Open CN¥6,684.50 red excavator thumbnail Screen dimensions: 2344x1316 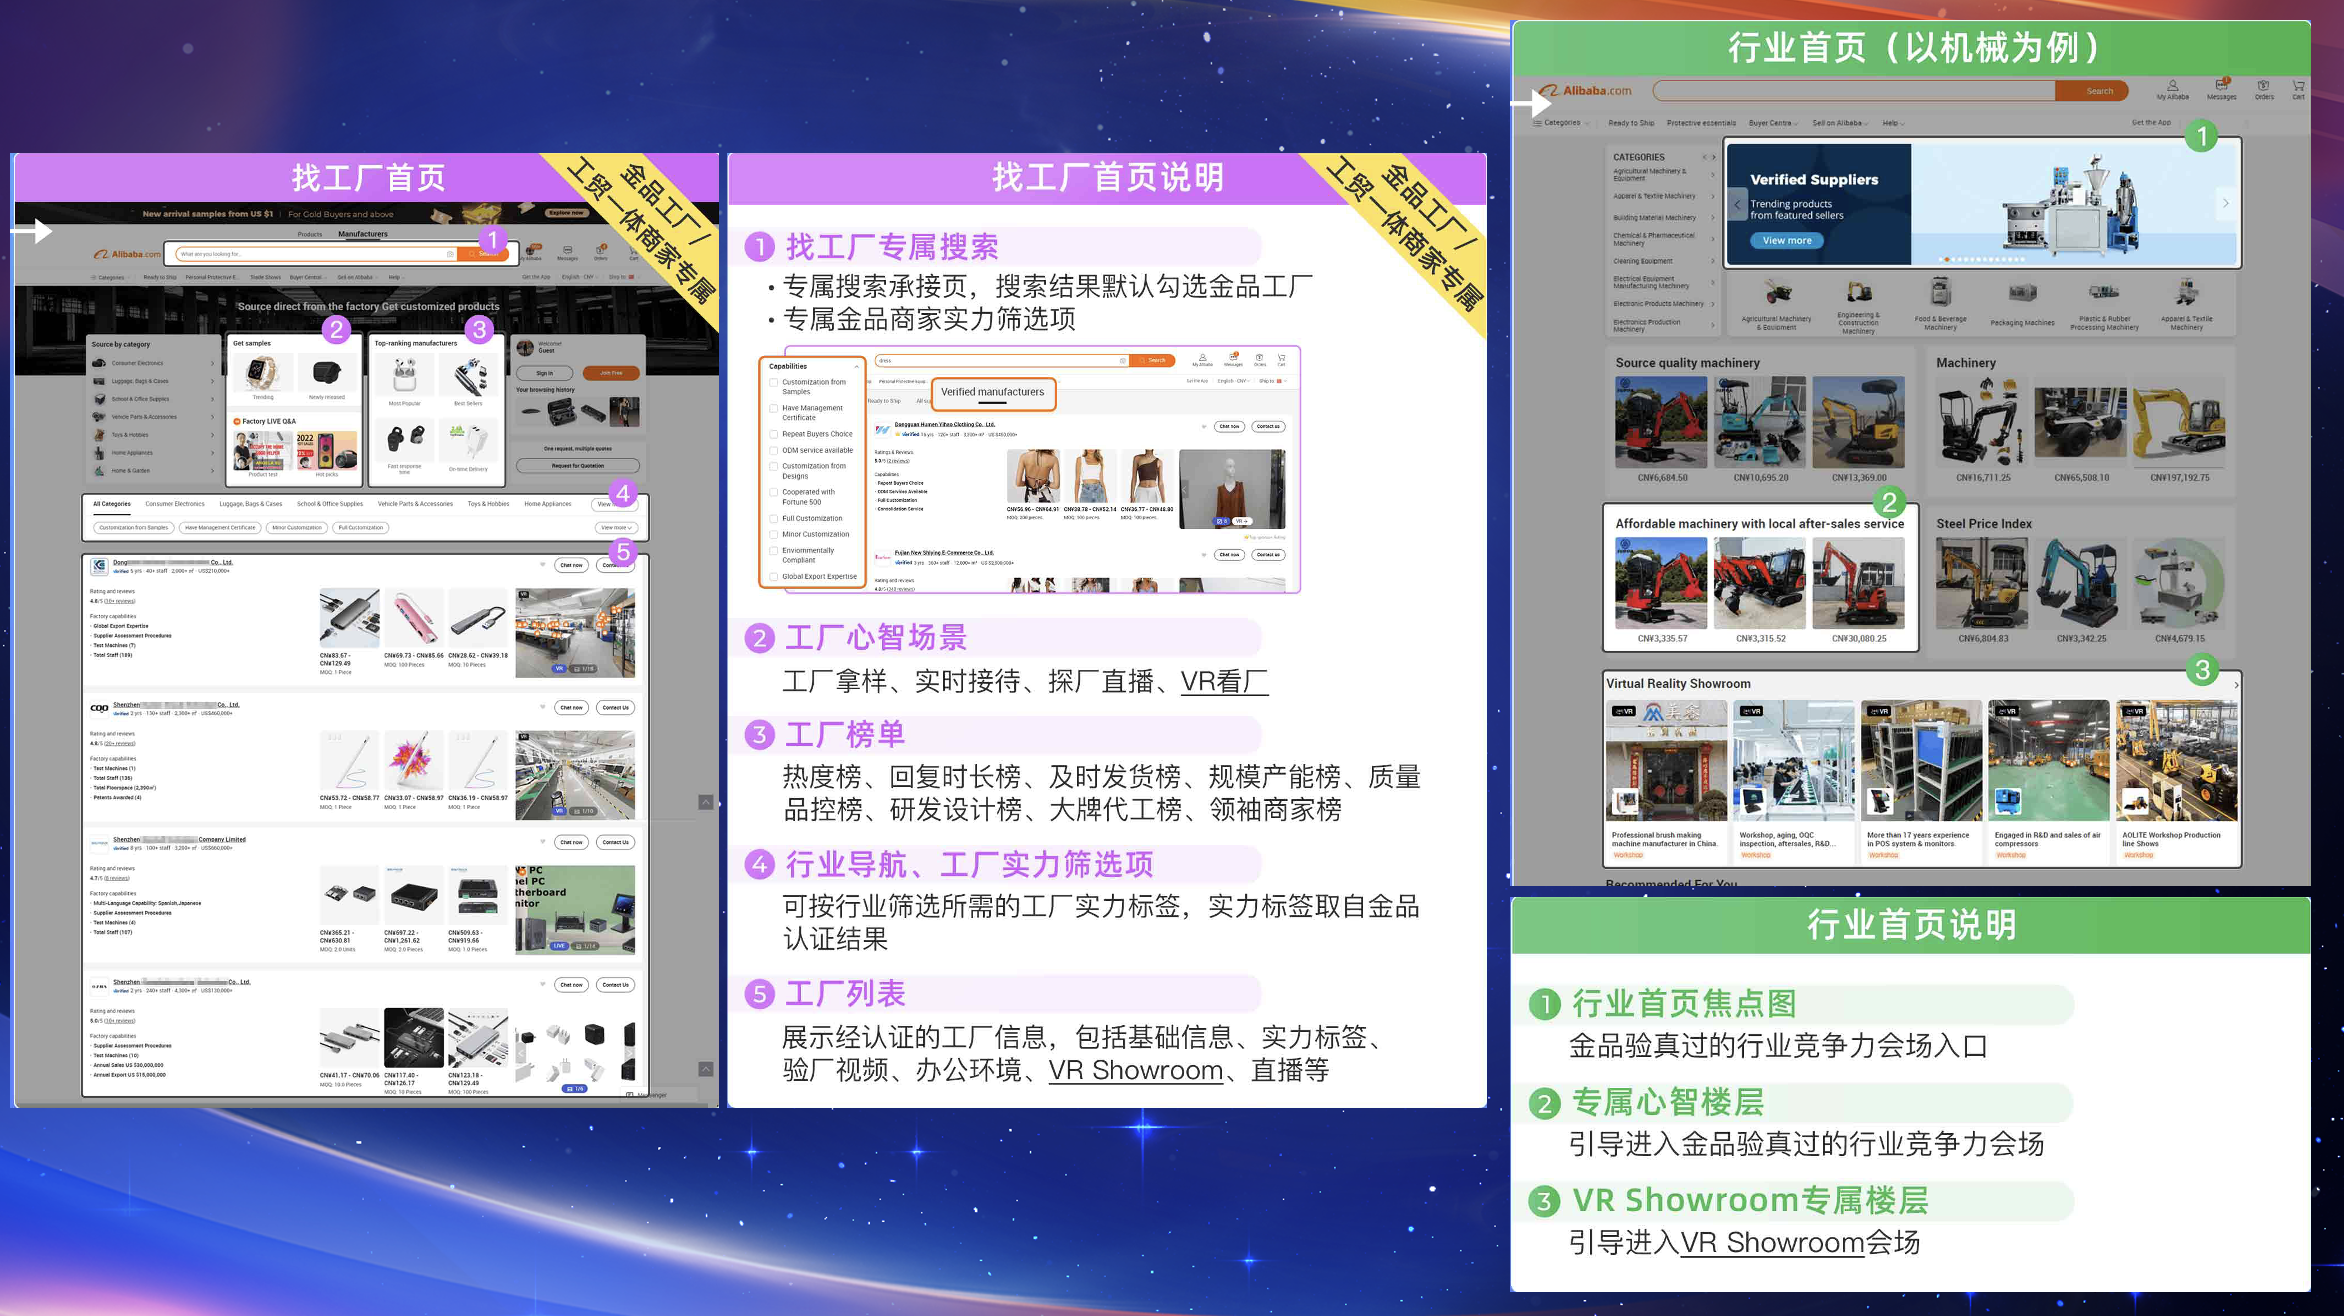tap(1662, 422)
